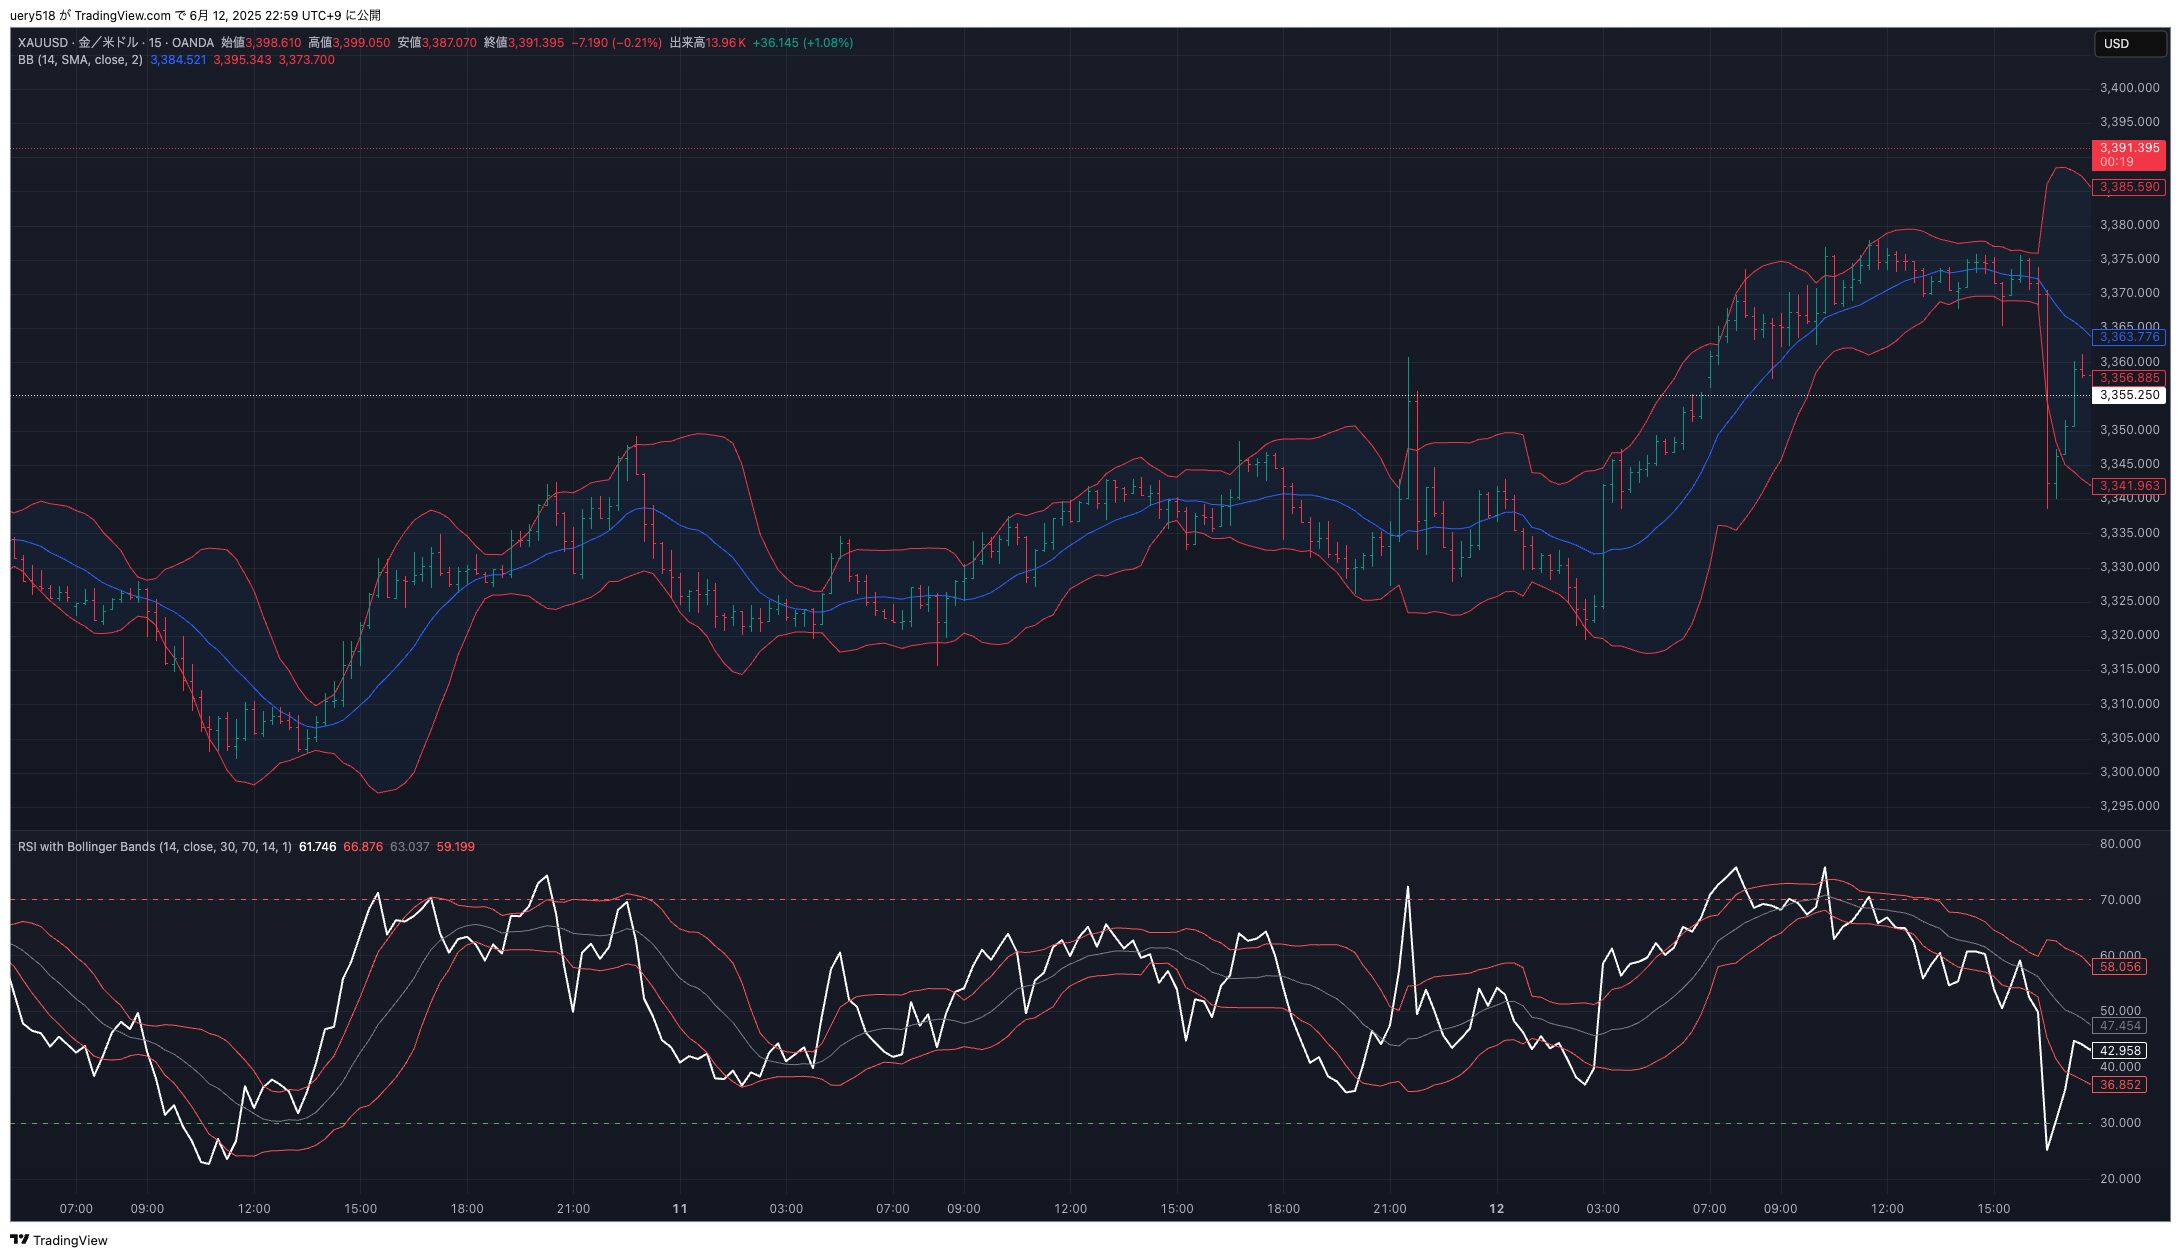
Task: Click the 3,341.963 lower band price label
Action: [x=2128, y=486]
